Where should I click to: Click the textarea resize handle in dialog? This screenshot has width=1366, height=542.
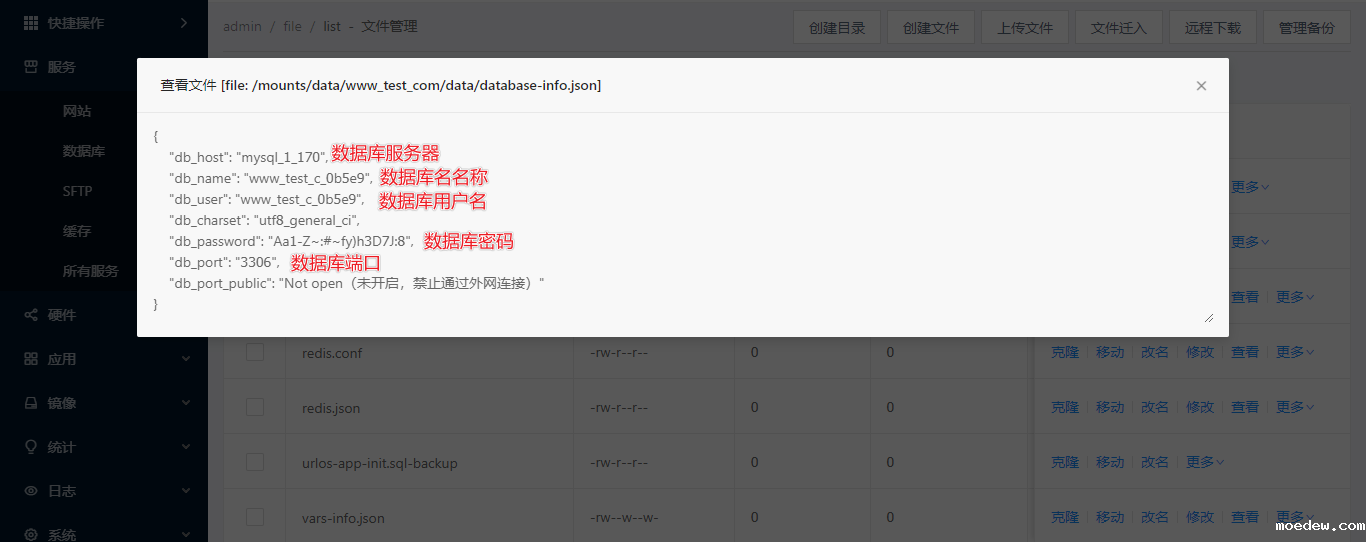click(x=1208, y=317)
